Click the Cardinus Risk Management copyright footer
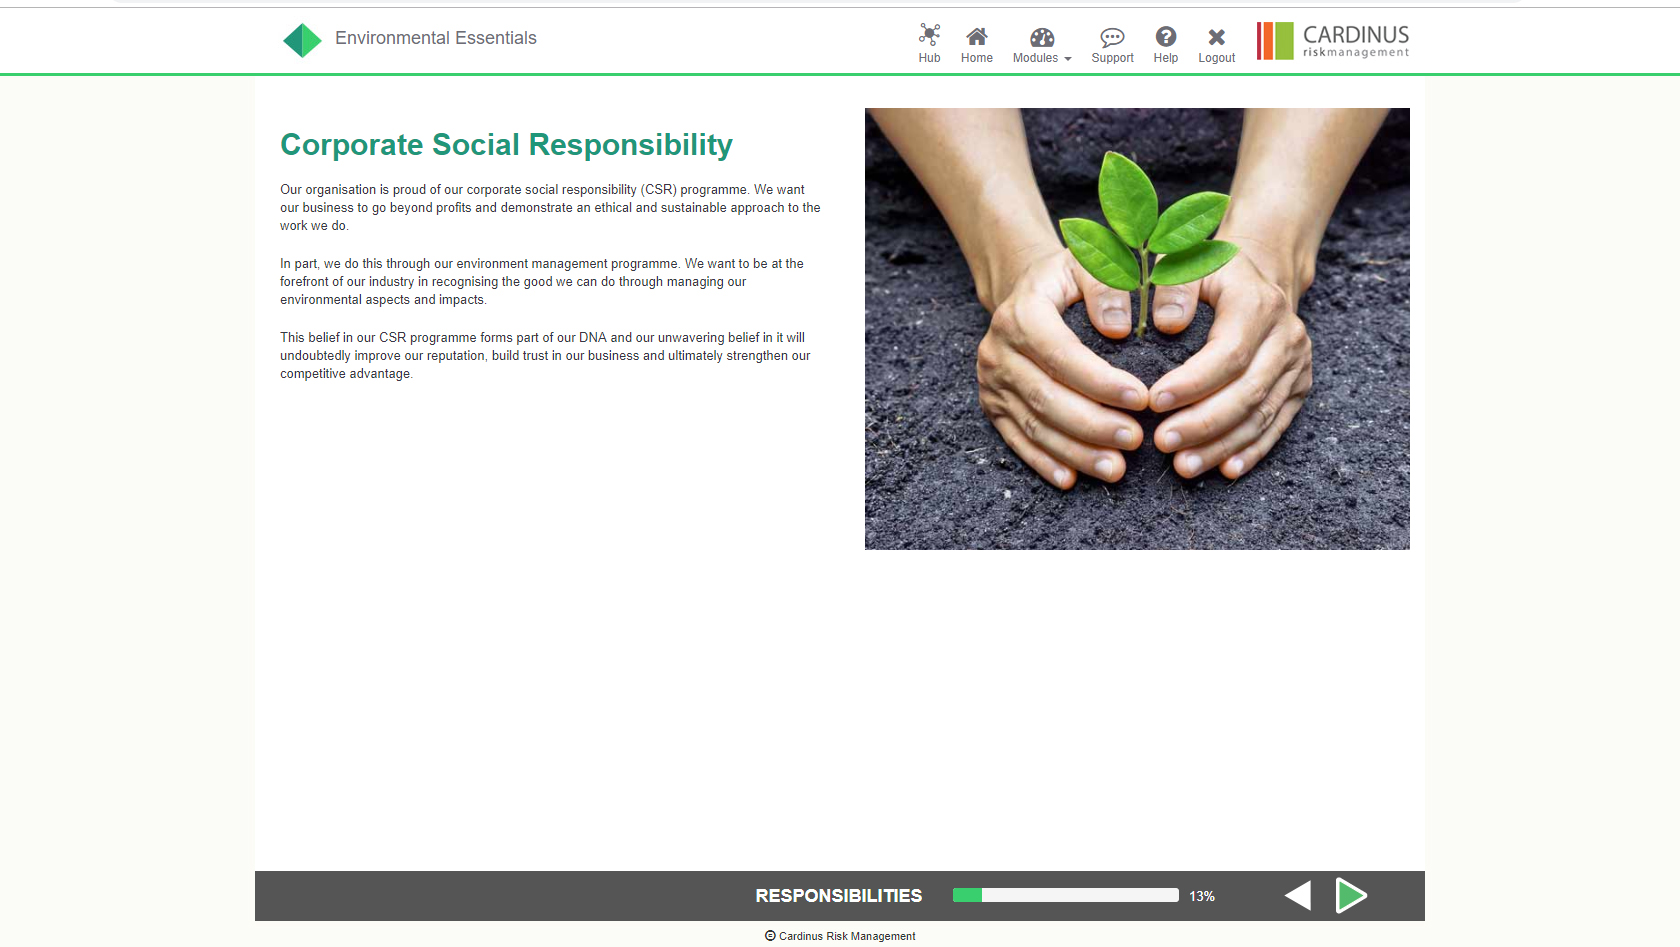 click(840, 936)
